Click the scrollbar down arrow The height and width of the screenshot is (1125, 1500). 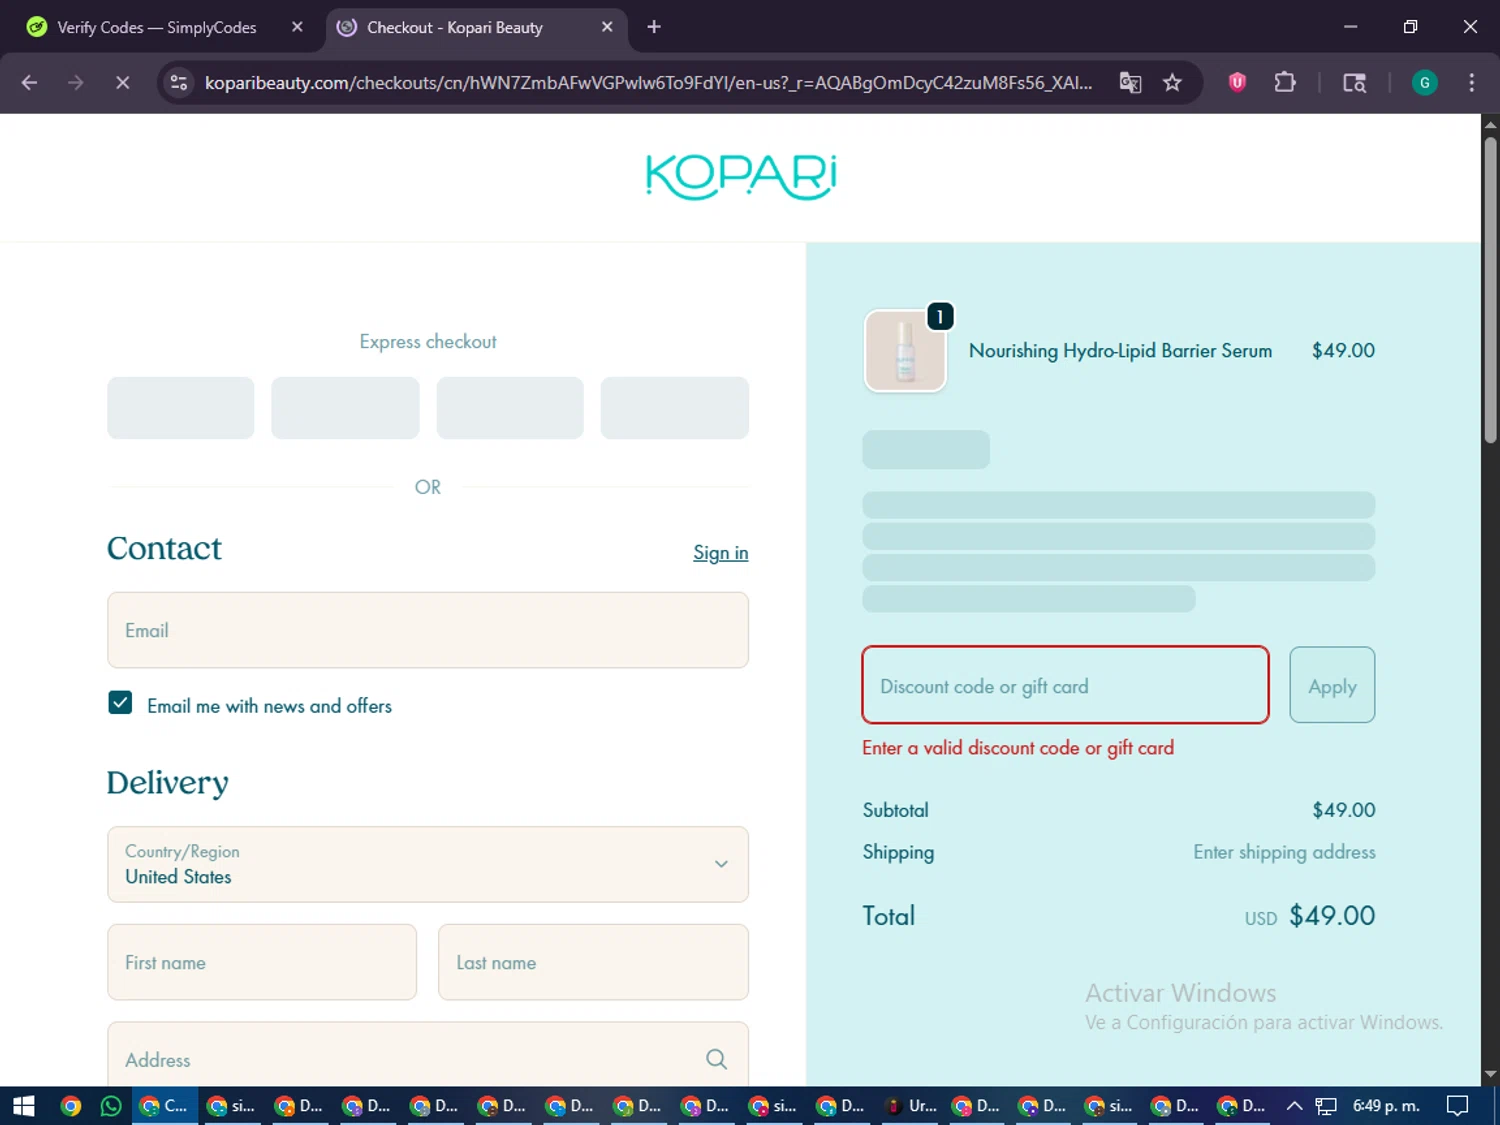(x=1490, y=1075)
